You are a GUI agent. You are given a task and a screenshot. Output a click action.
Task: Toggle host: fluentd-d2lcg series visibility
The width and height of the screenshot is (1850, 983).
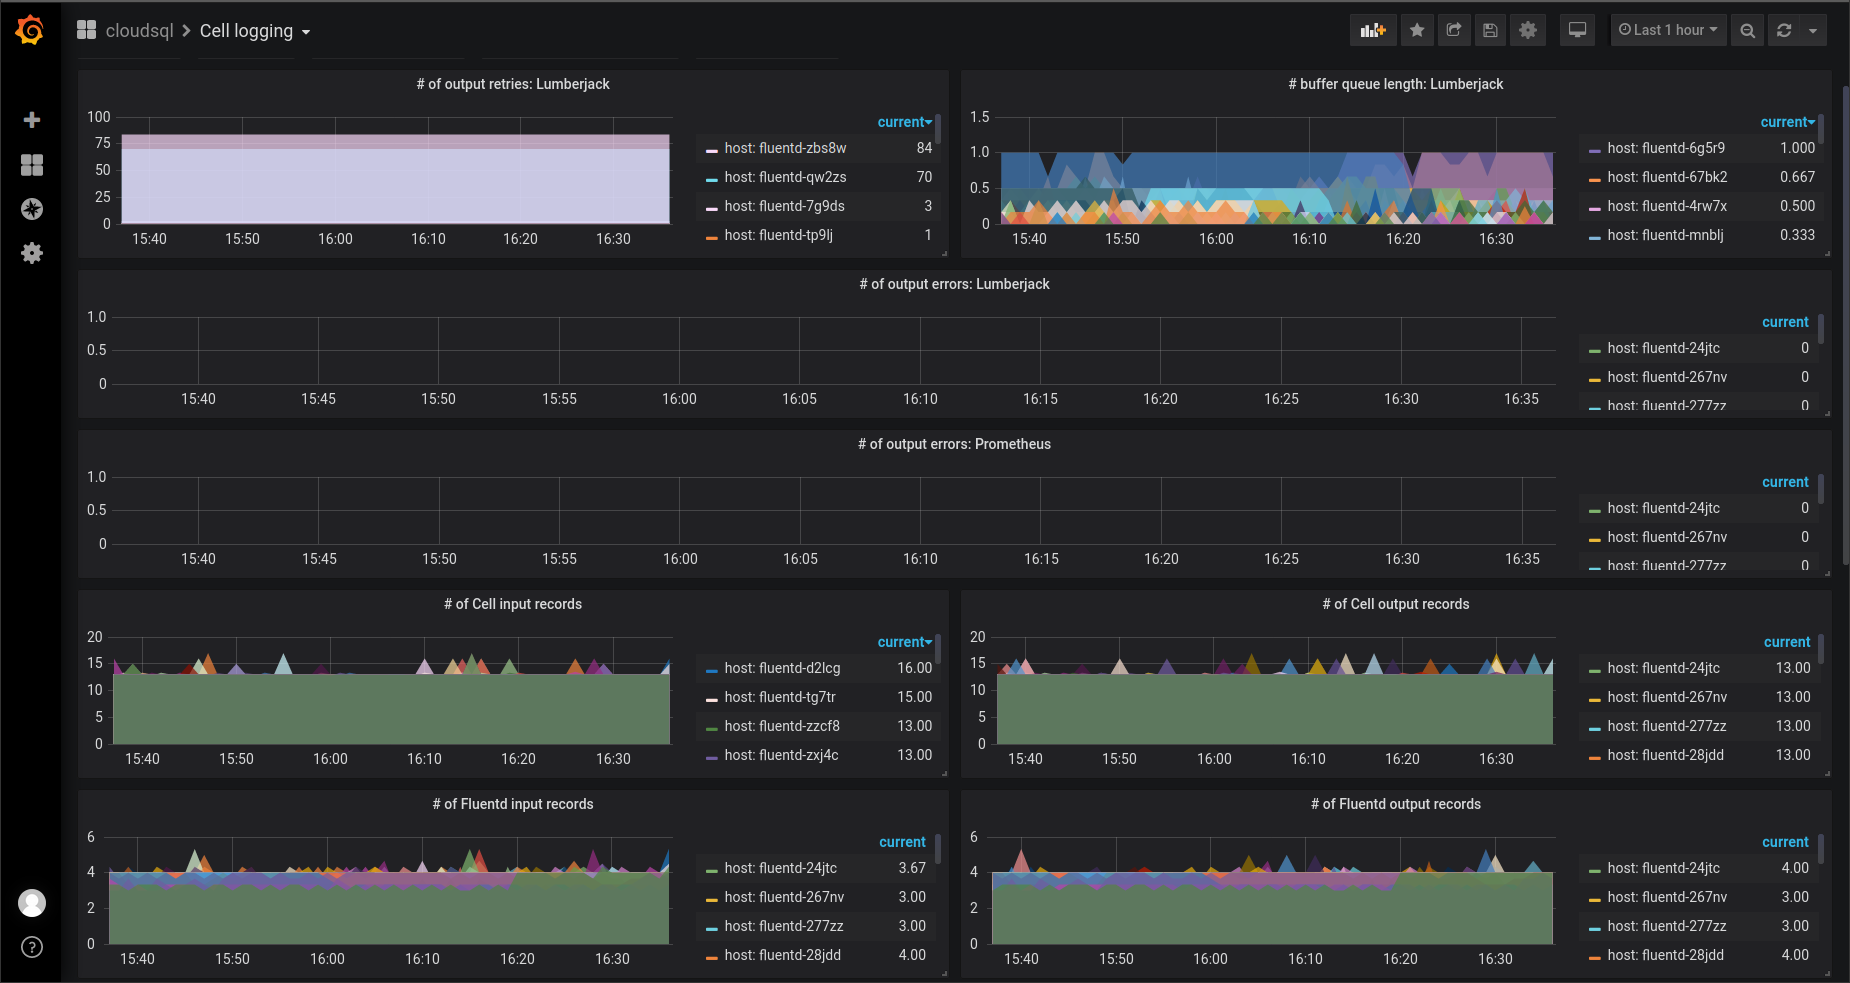pyautogui.click(x=782, y=668)
